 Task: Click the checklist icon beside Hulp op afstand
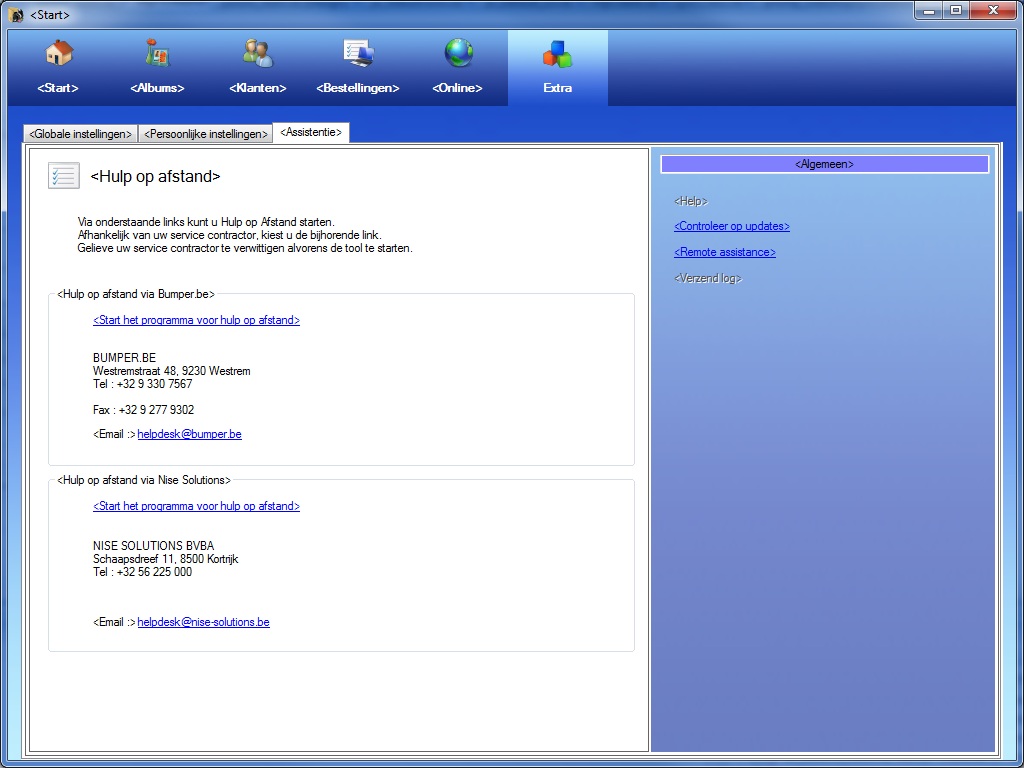tap(64, 176)
